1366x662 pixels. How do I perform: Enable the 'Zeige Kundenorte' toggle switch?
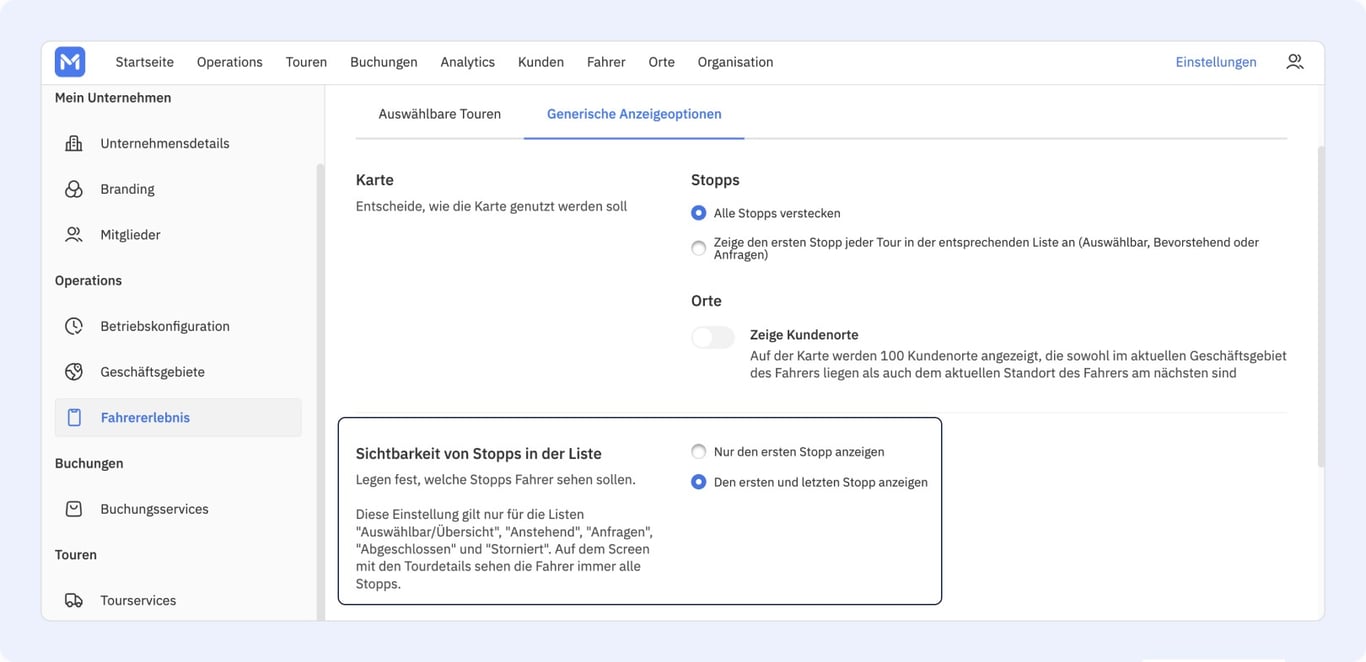click(713, 337)
